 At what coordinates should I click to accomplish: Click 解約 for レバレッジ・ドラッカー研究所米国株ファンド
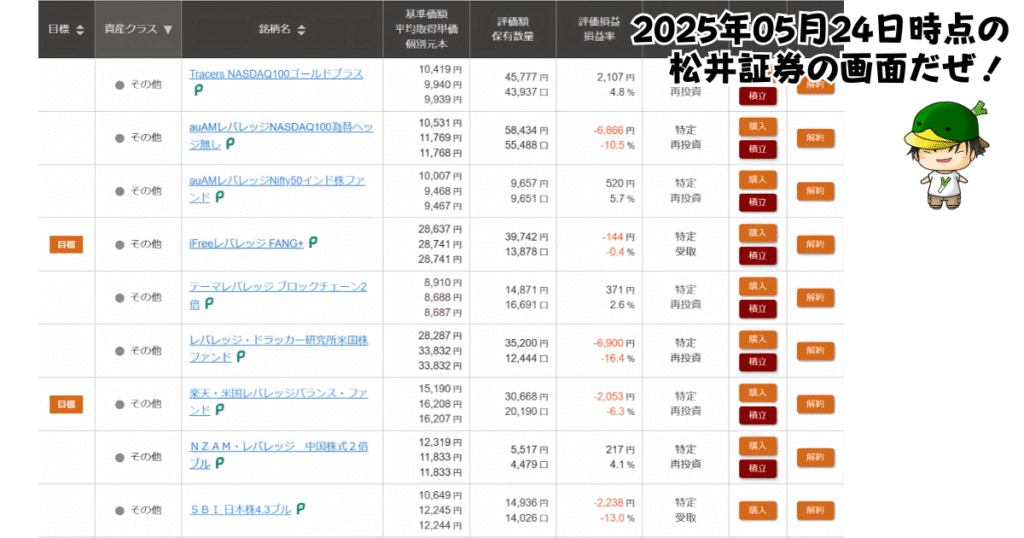click(x=815, y=351)
